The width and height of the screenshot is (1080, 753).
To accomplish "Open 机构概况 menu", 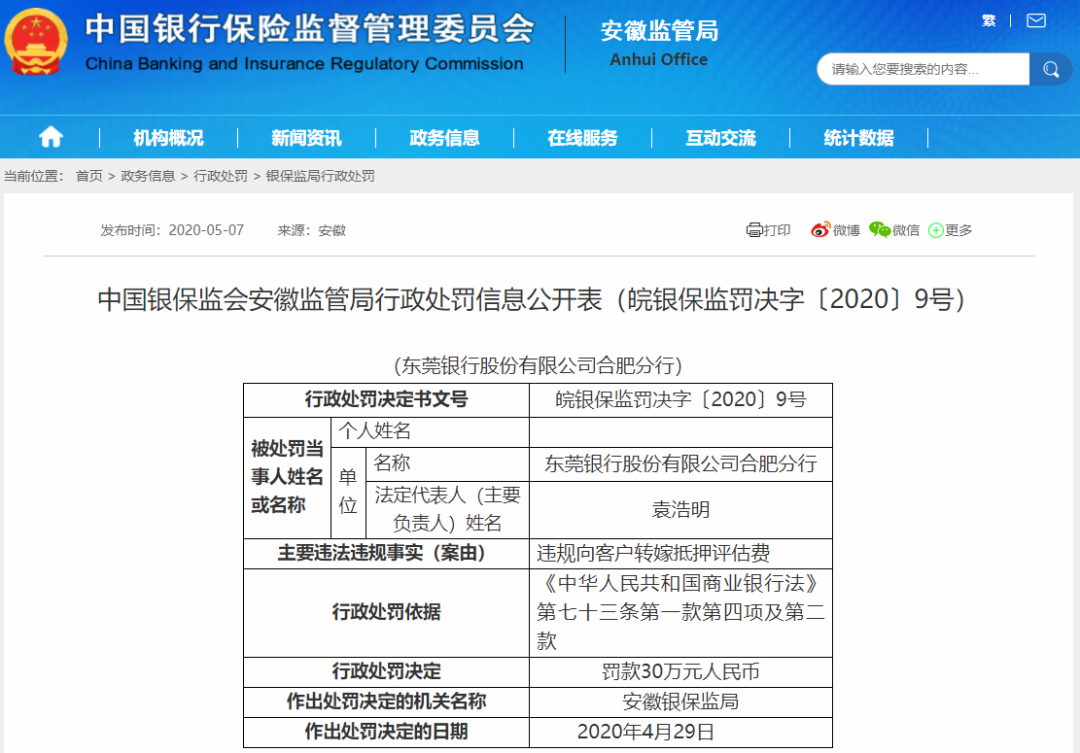I will tap(168, 138).
